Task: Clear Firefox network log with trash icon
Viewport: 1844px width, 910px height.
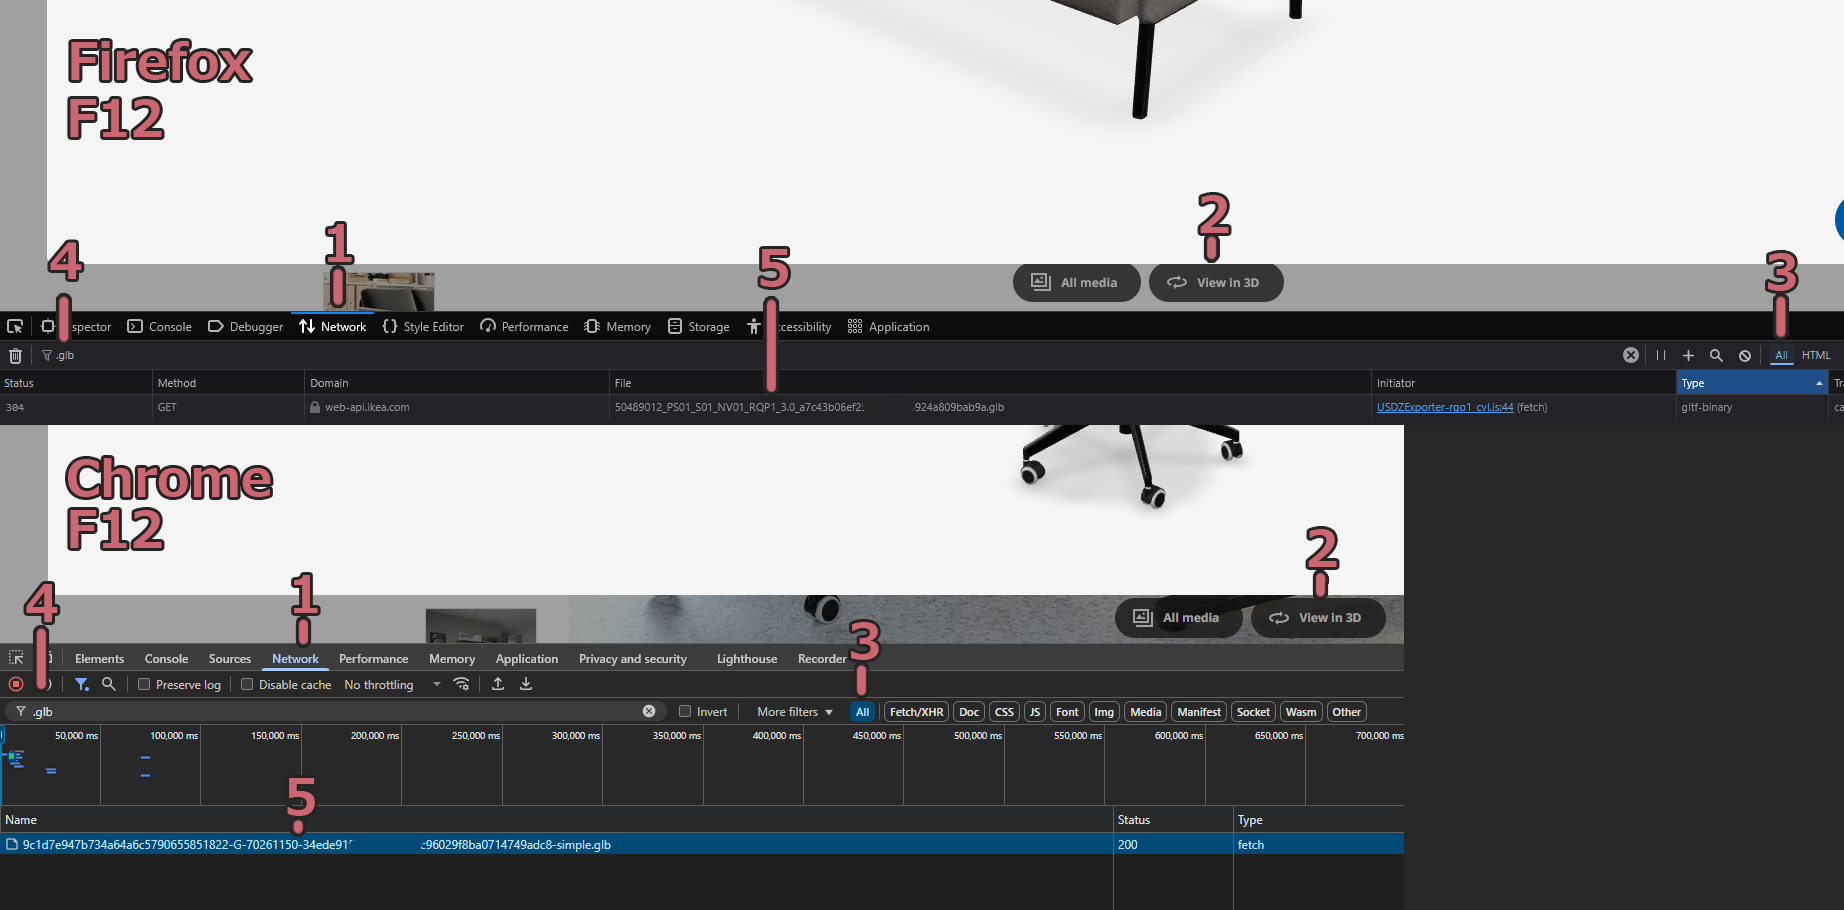Action: tap(15, 356)
